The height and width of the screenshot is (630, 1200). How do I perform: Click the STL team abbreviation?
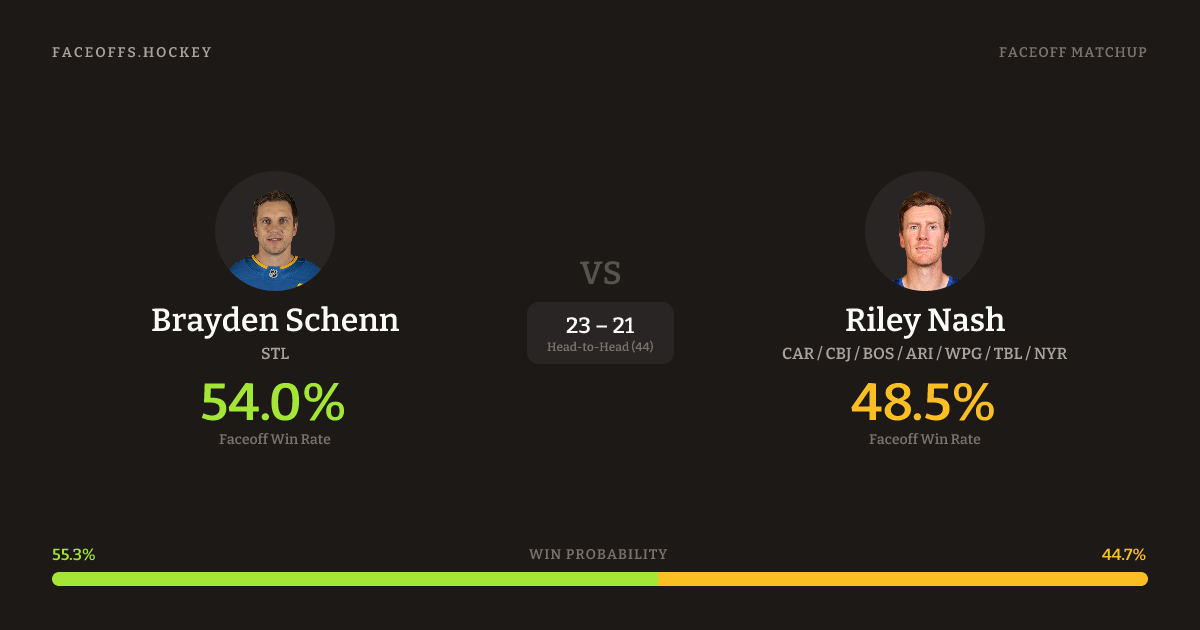pyautogui.click(x=275, y=354)
